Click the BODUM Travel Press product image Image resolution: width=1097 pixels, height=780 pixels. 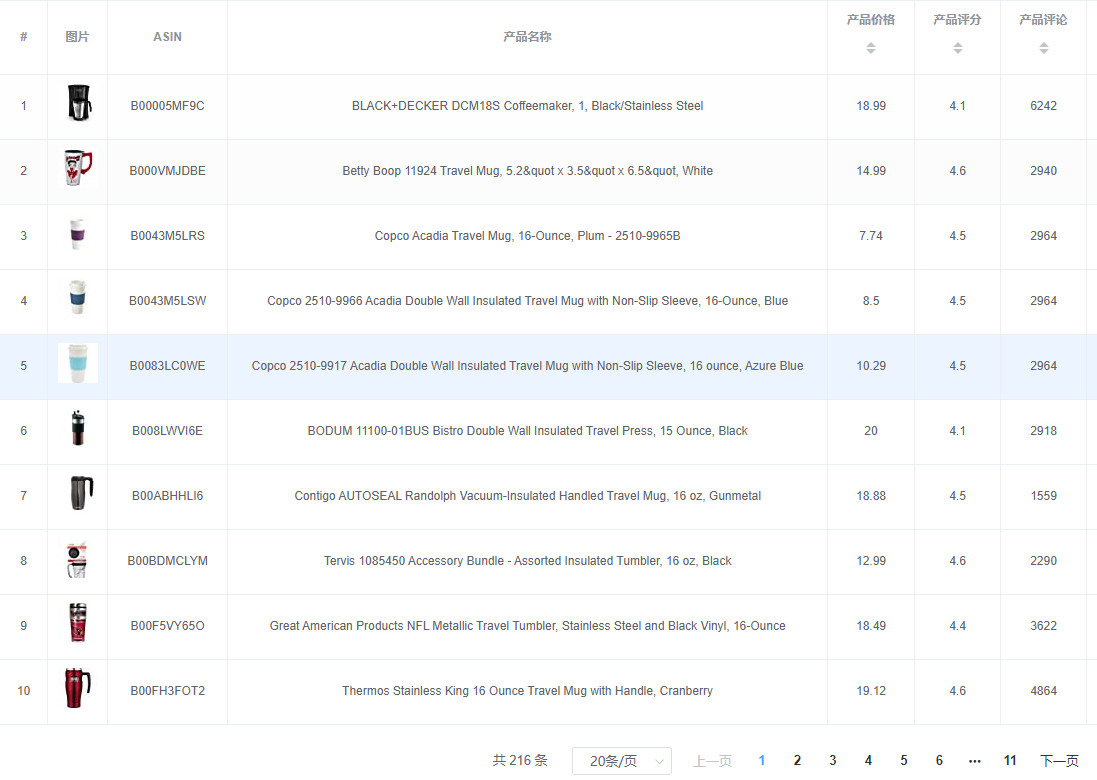click(78, 431)
